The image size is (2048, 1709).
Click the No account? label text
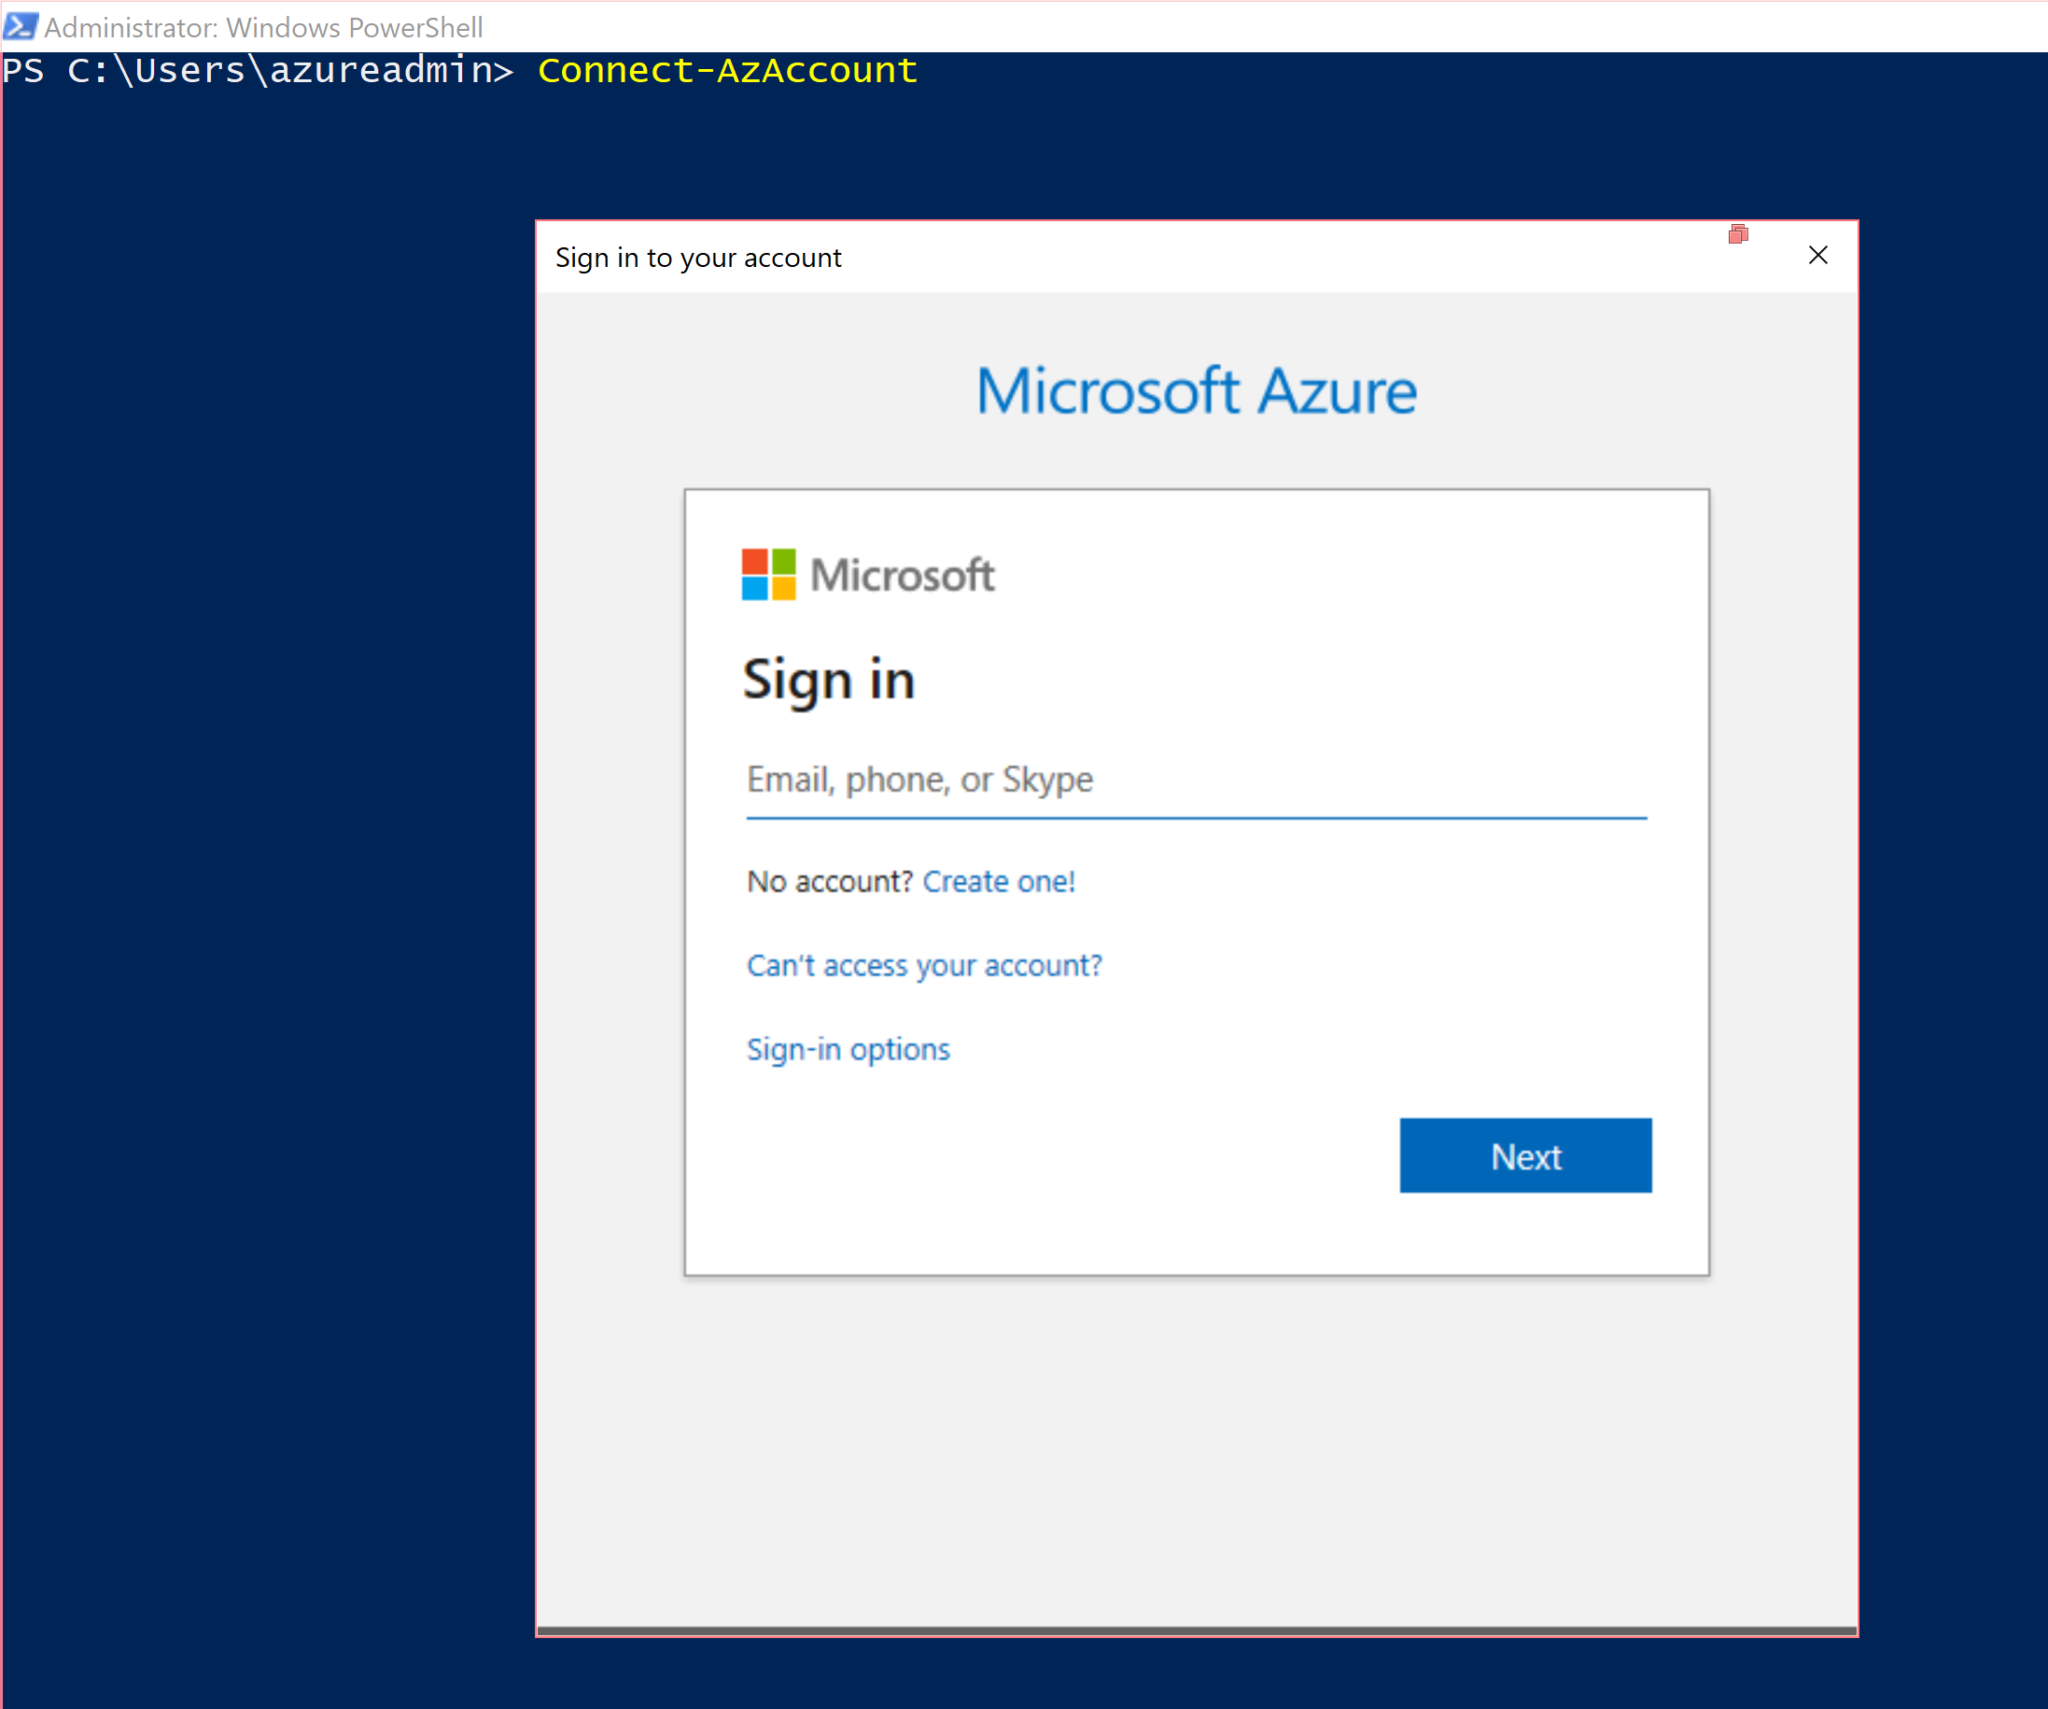(829, 882)
